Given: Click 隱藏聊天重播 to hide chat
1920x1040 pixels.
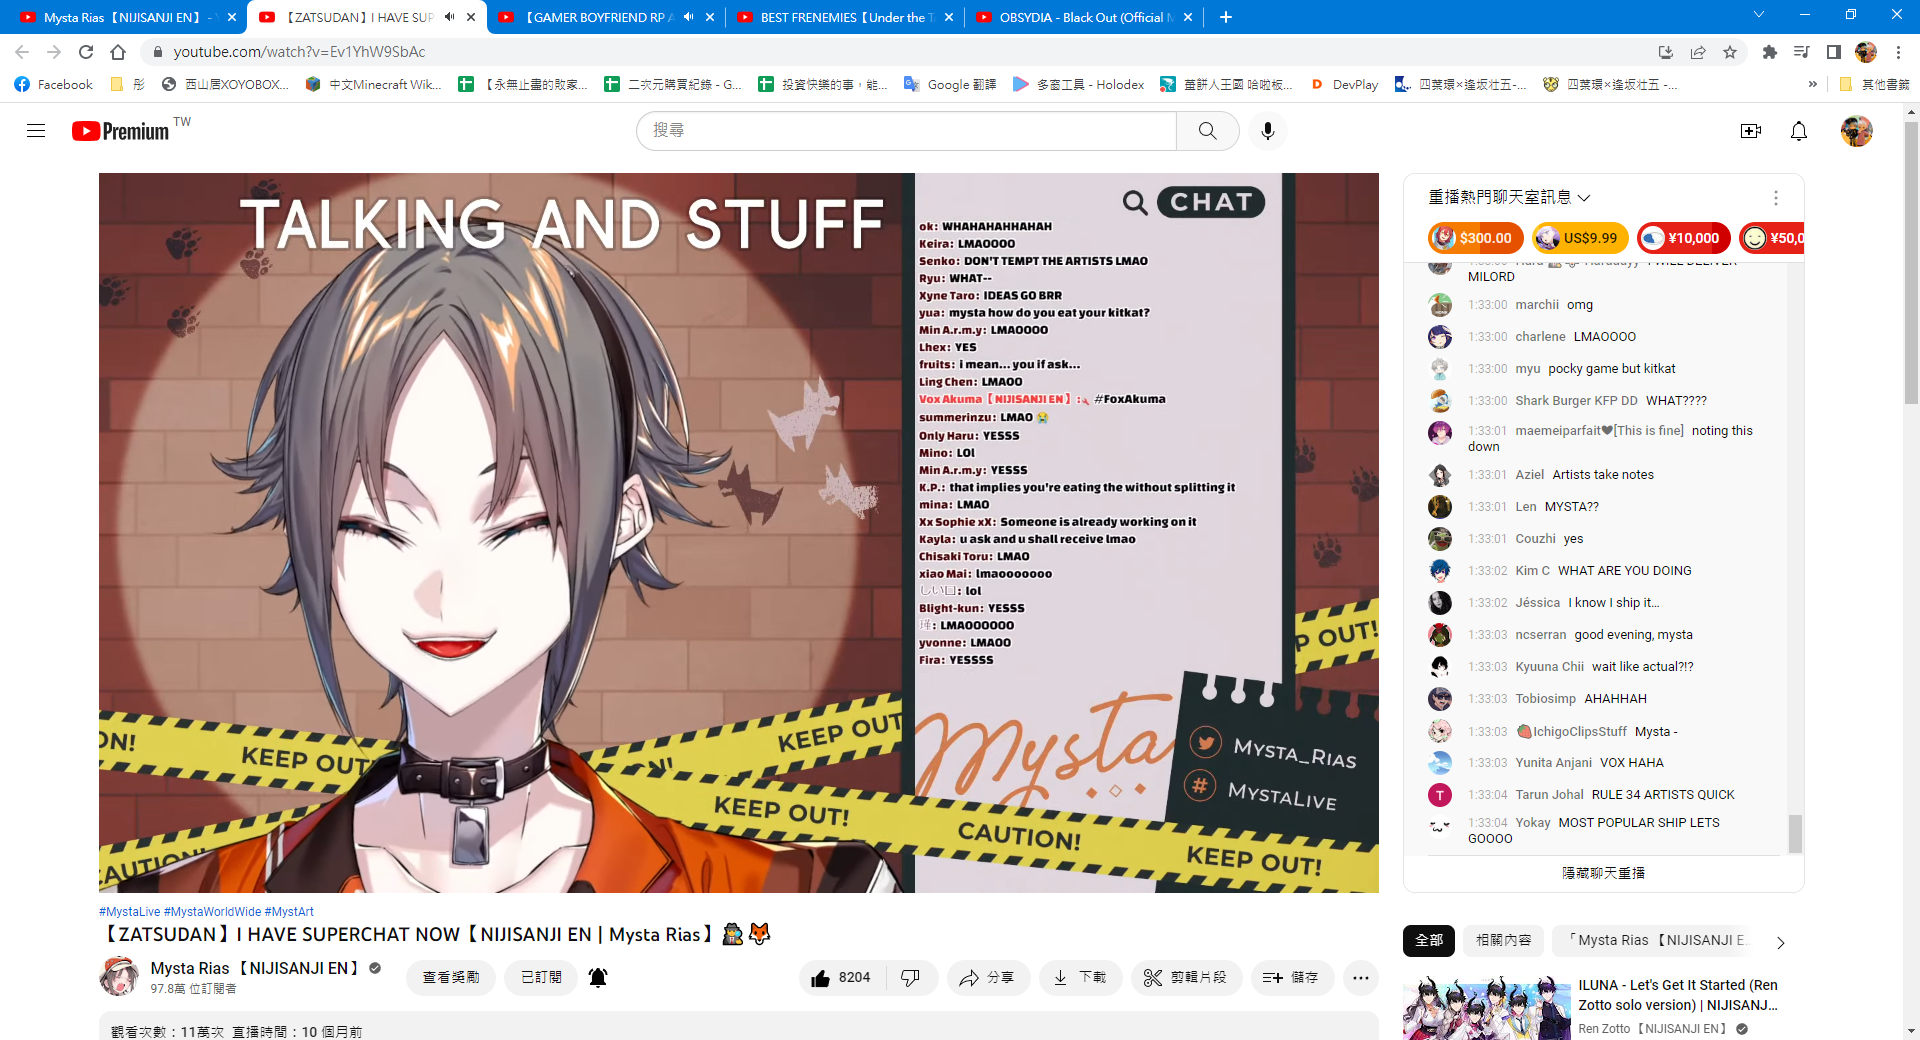Looking at the screenshot, I should tap(1603, 873).
